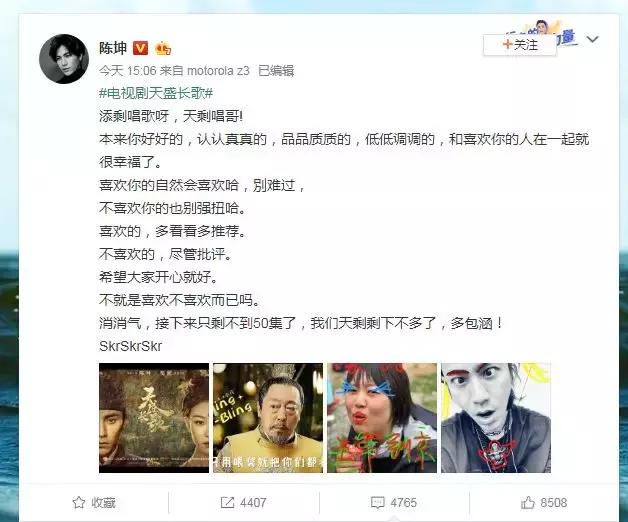628x522 pixels.
Task: Click the repost share icon
Action: click(227, 502)
